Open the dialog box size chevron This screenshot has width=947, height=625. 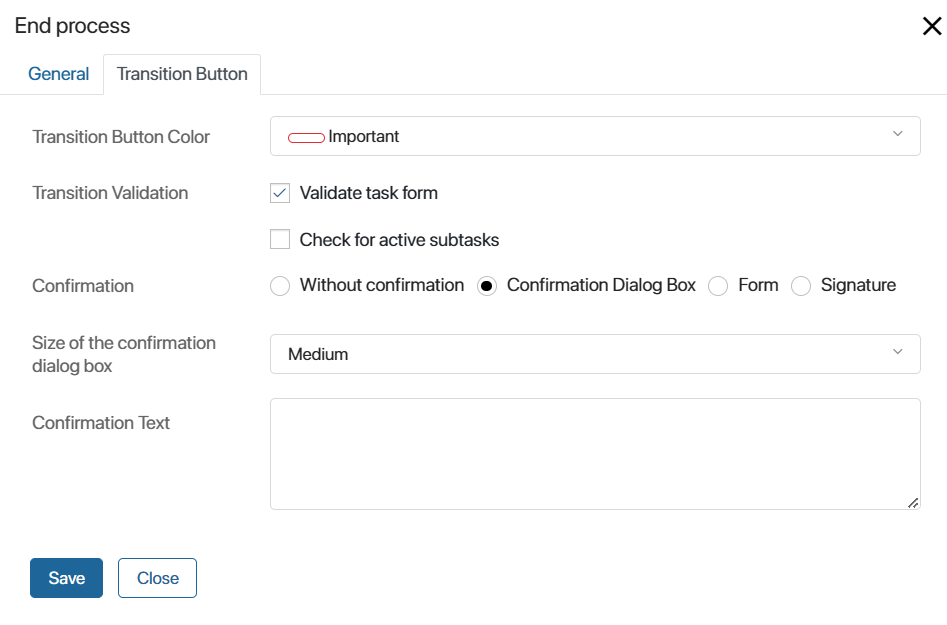(897, 351)
